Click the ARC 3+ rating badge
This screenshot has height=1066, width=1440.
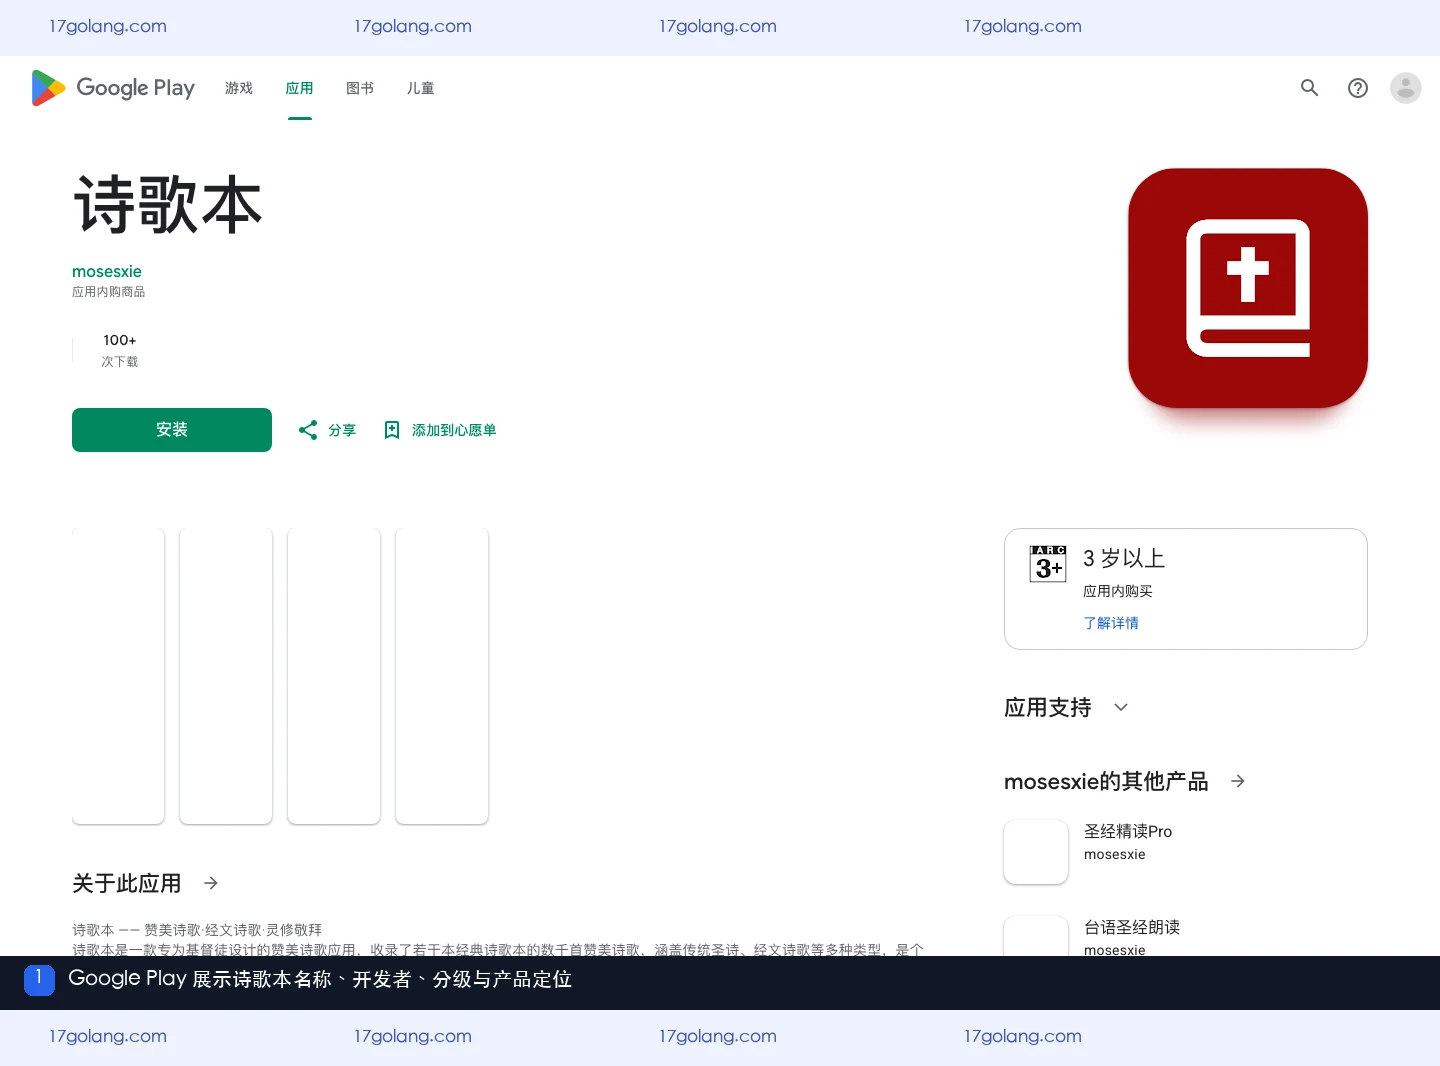(1048, 564)
